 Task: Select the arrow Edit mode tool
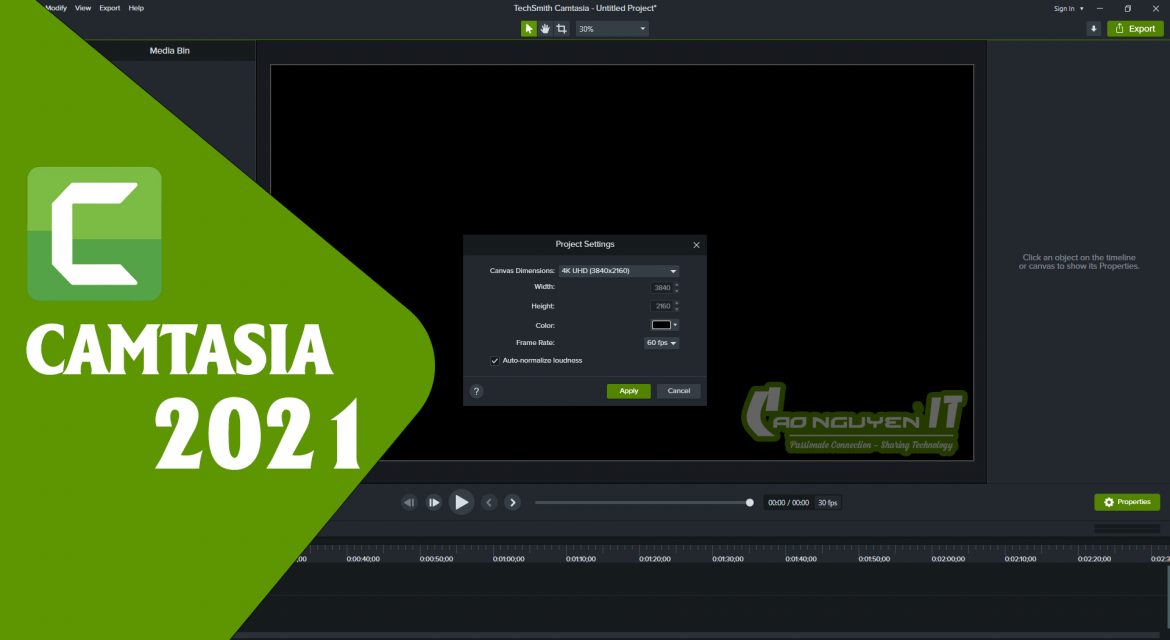pyautogui.click(x=529, y=29)
